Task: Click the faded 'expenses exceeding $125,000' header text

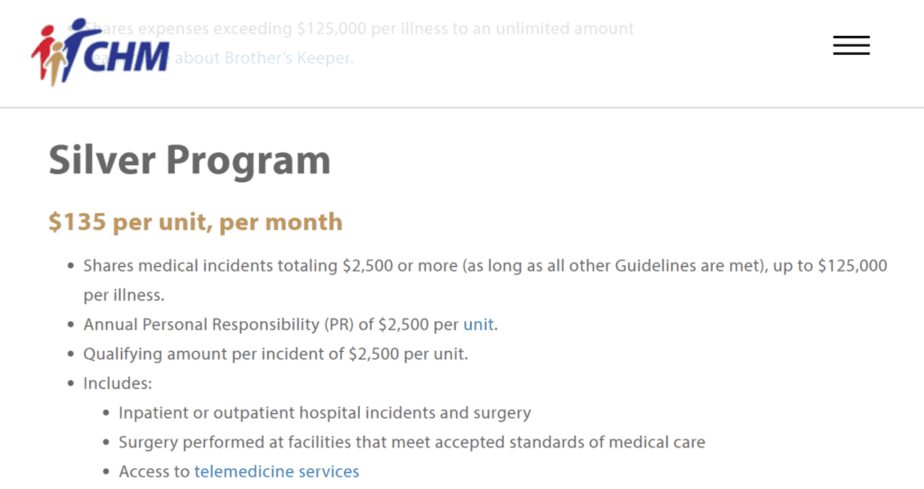Action: click(252, 29)
